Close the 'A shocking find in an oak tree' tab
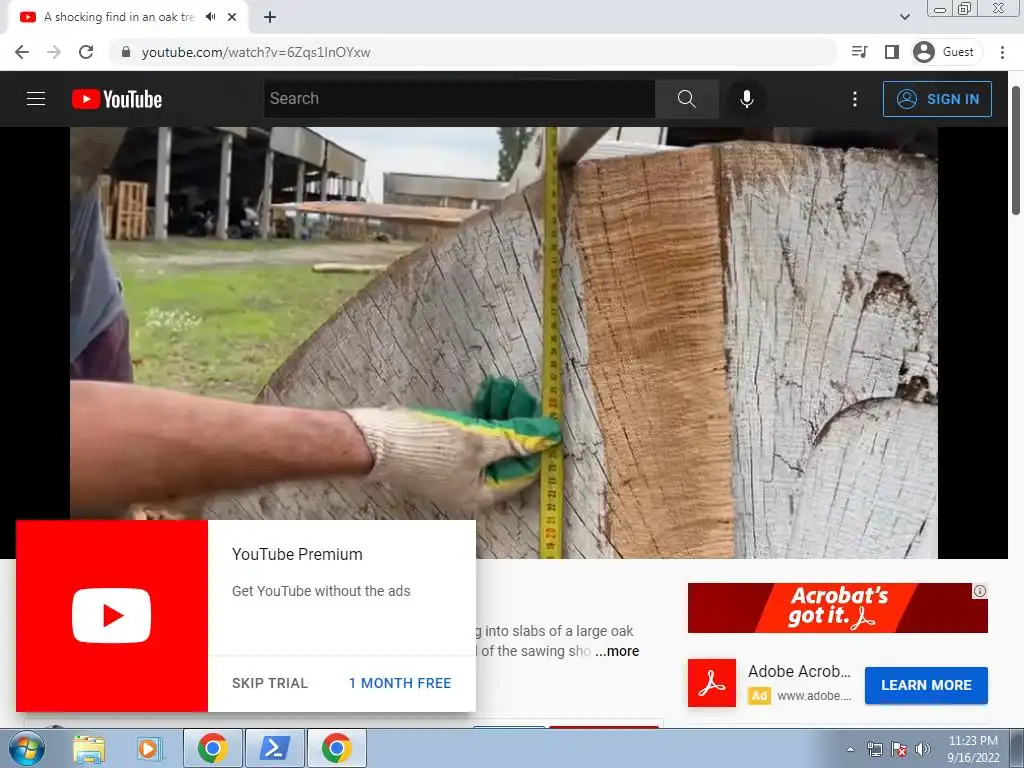The height and width of the screenshot is (768, 1024). coord(232,17)
